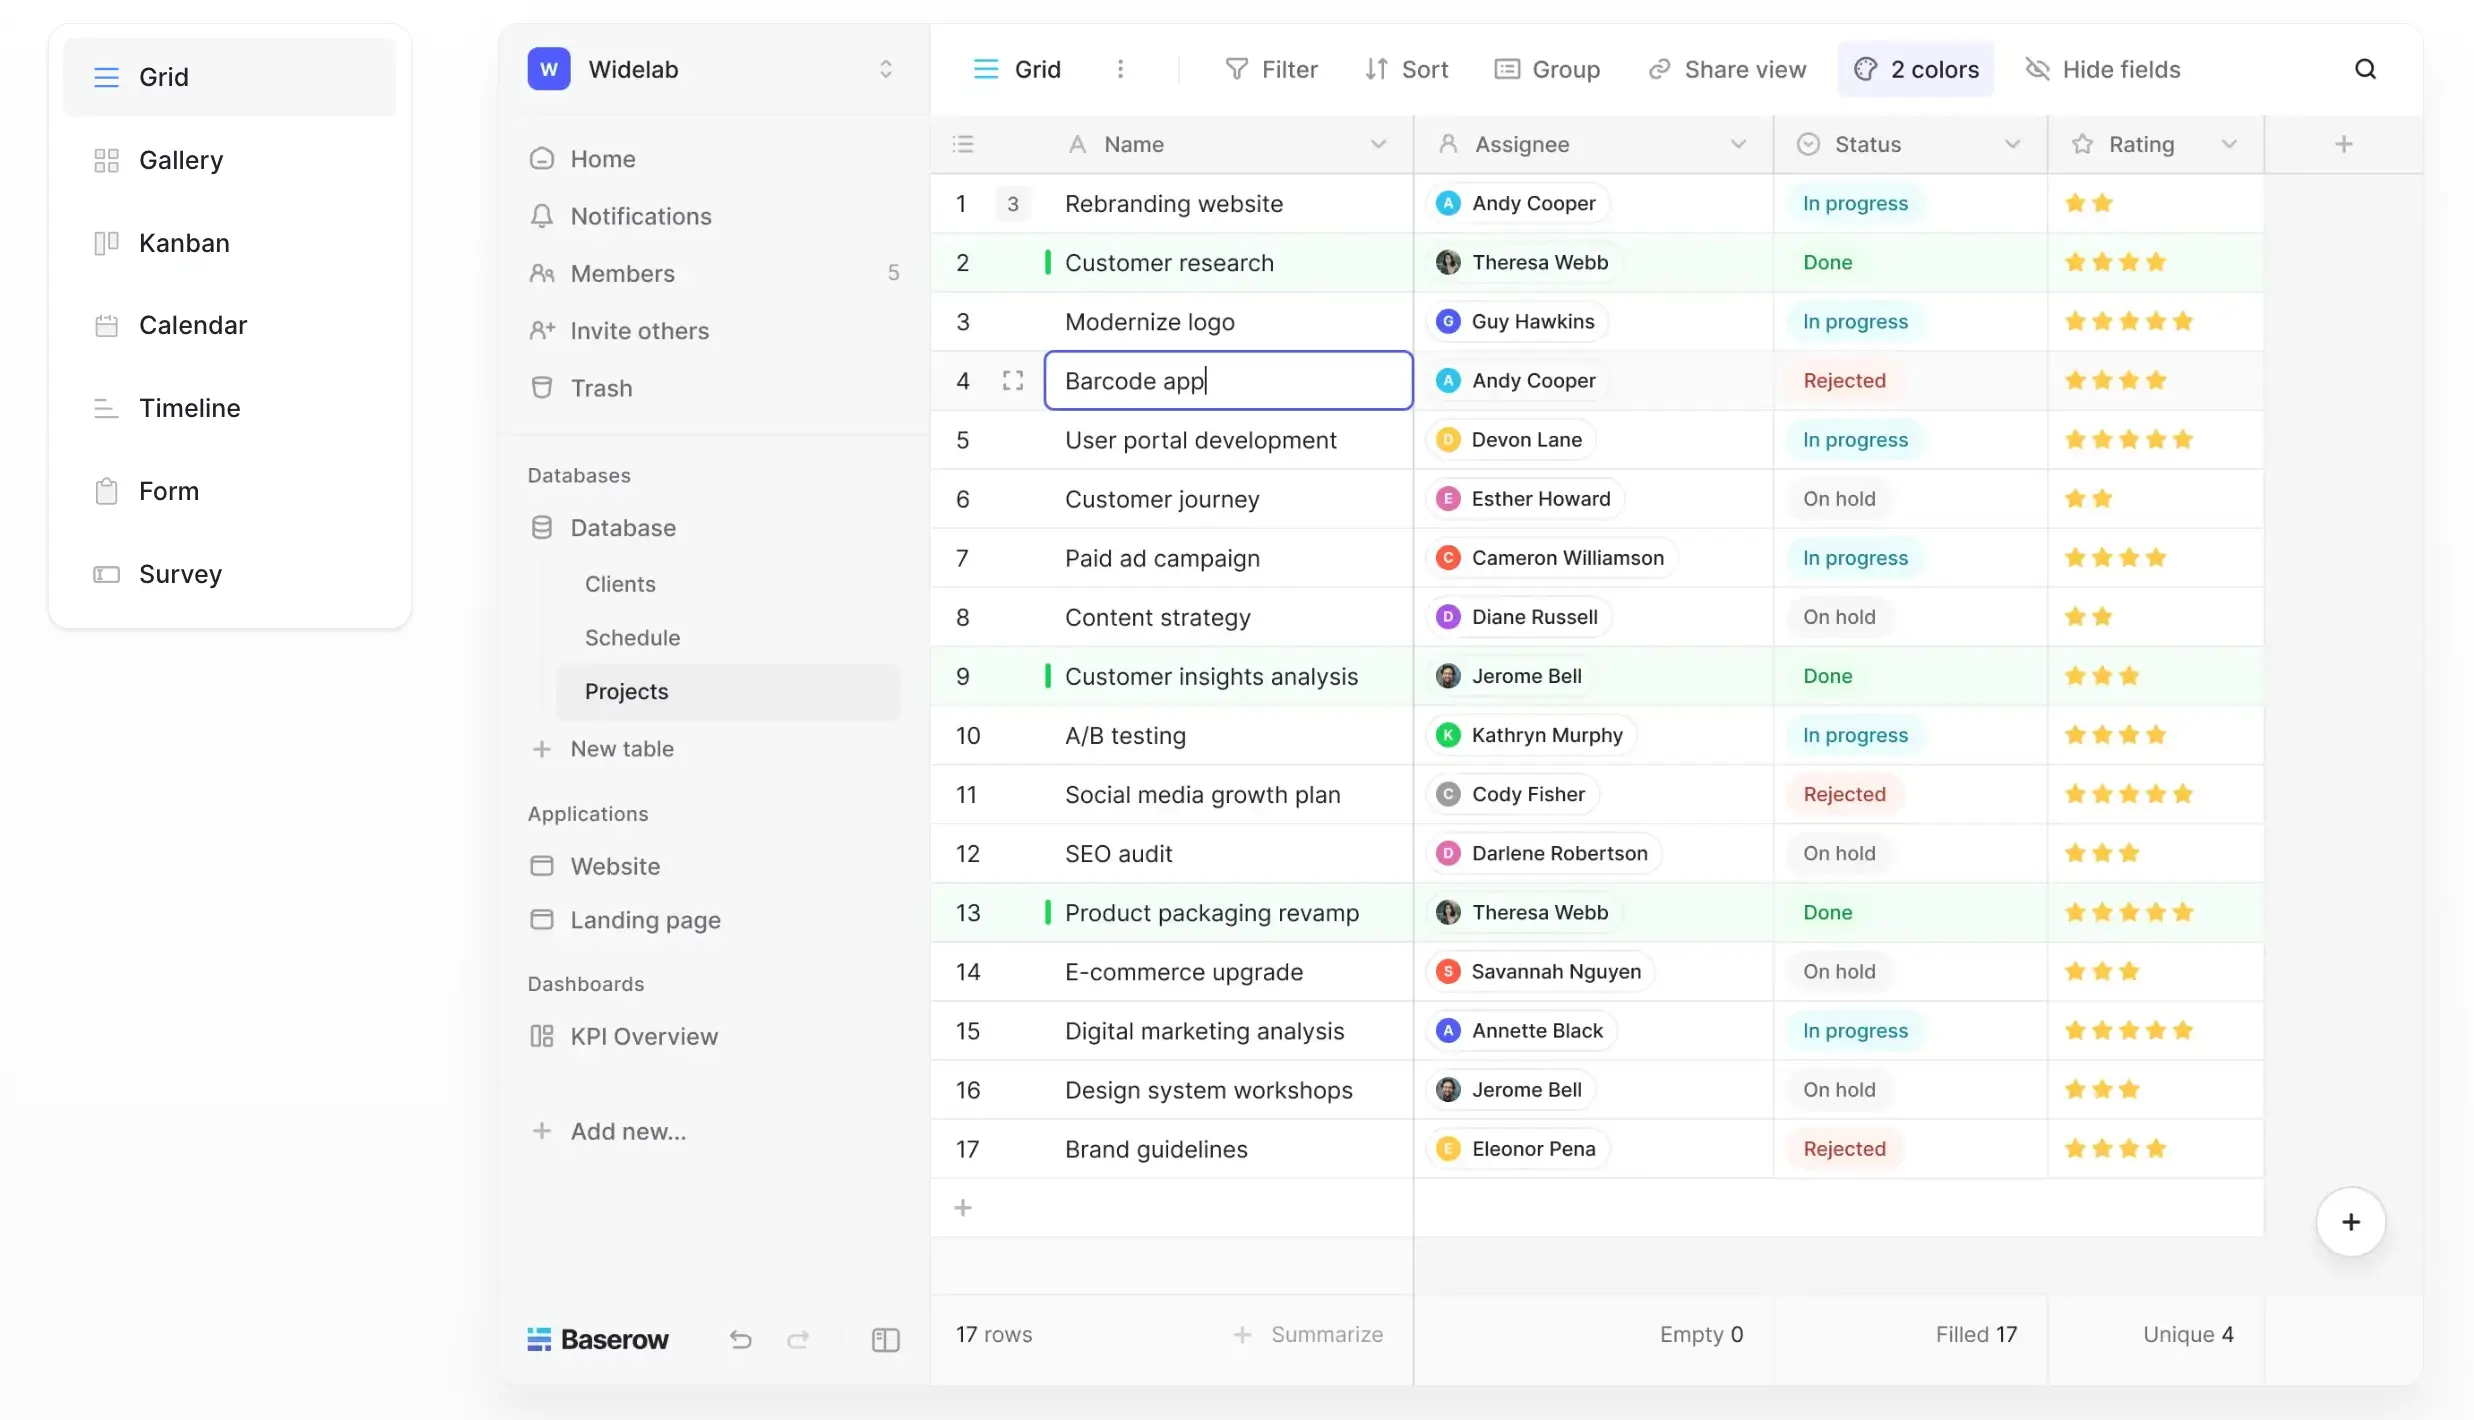2474x1420 pixels.
Task: Open Notifications in the sidebar
Action: (640, 216)
